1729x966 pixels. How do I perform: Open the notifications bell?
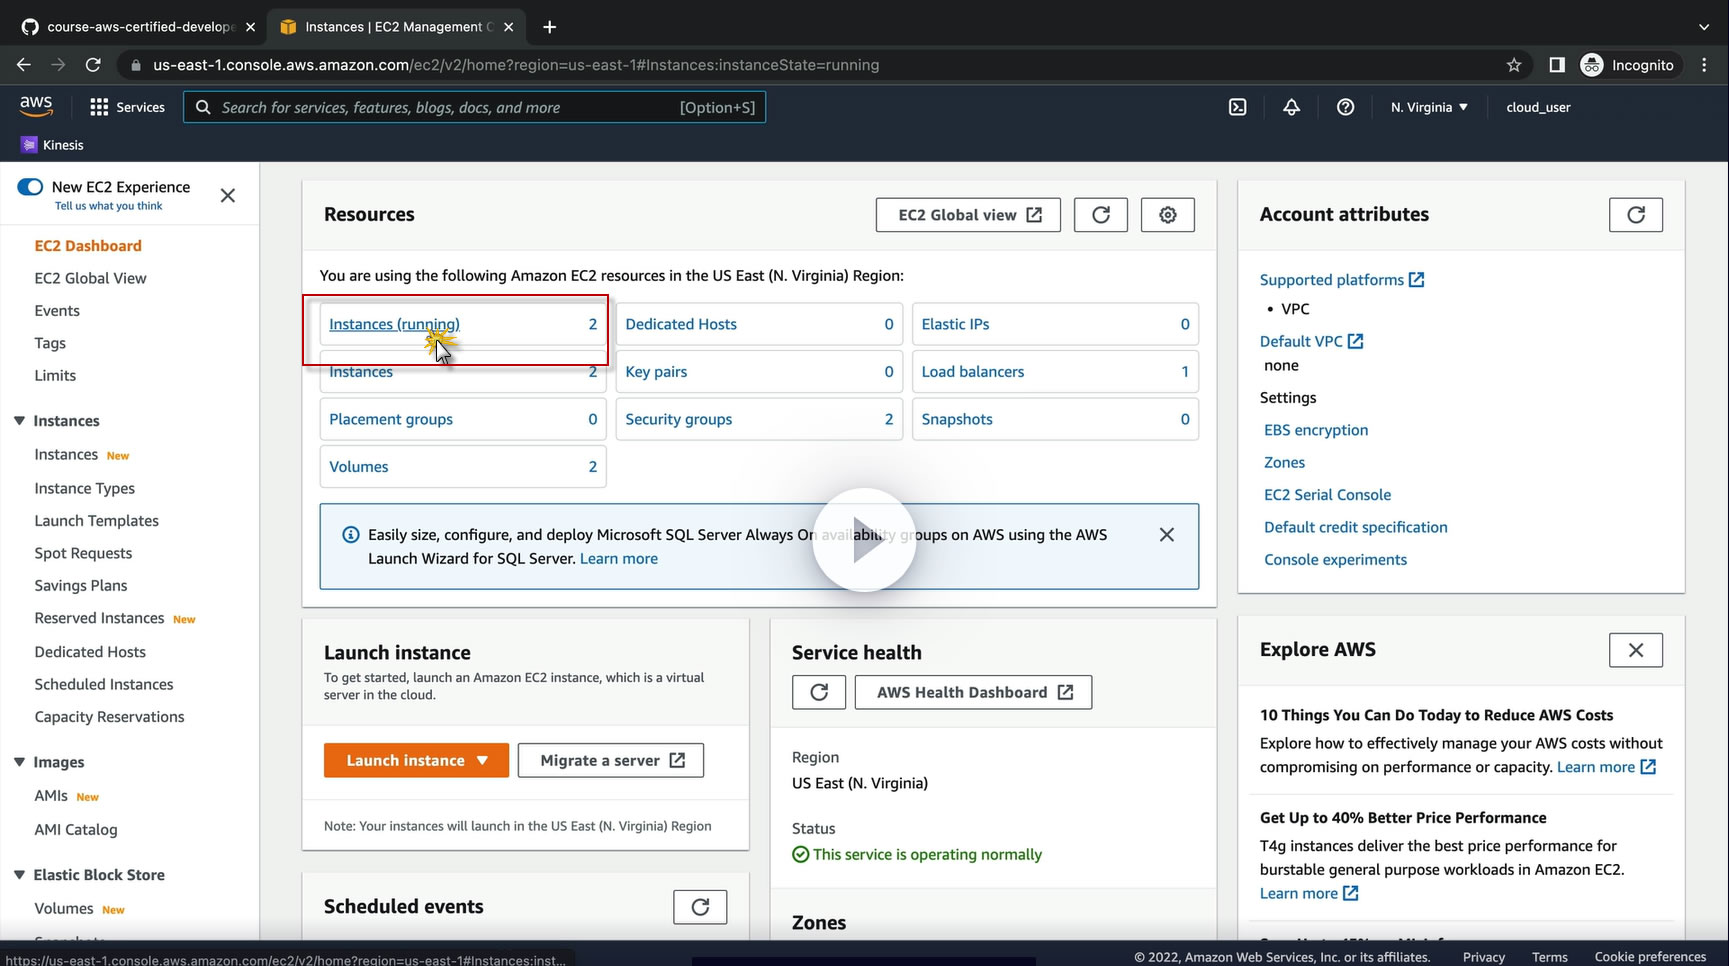(x=1291, y=107)
